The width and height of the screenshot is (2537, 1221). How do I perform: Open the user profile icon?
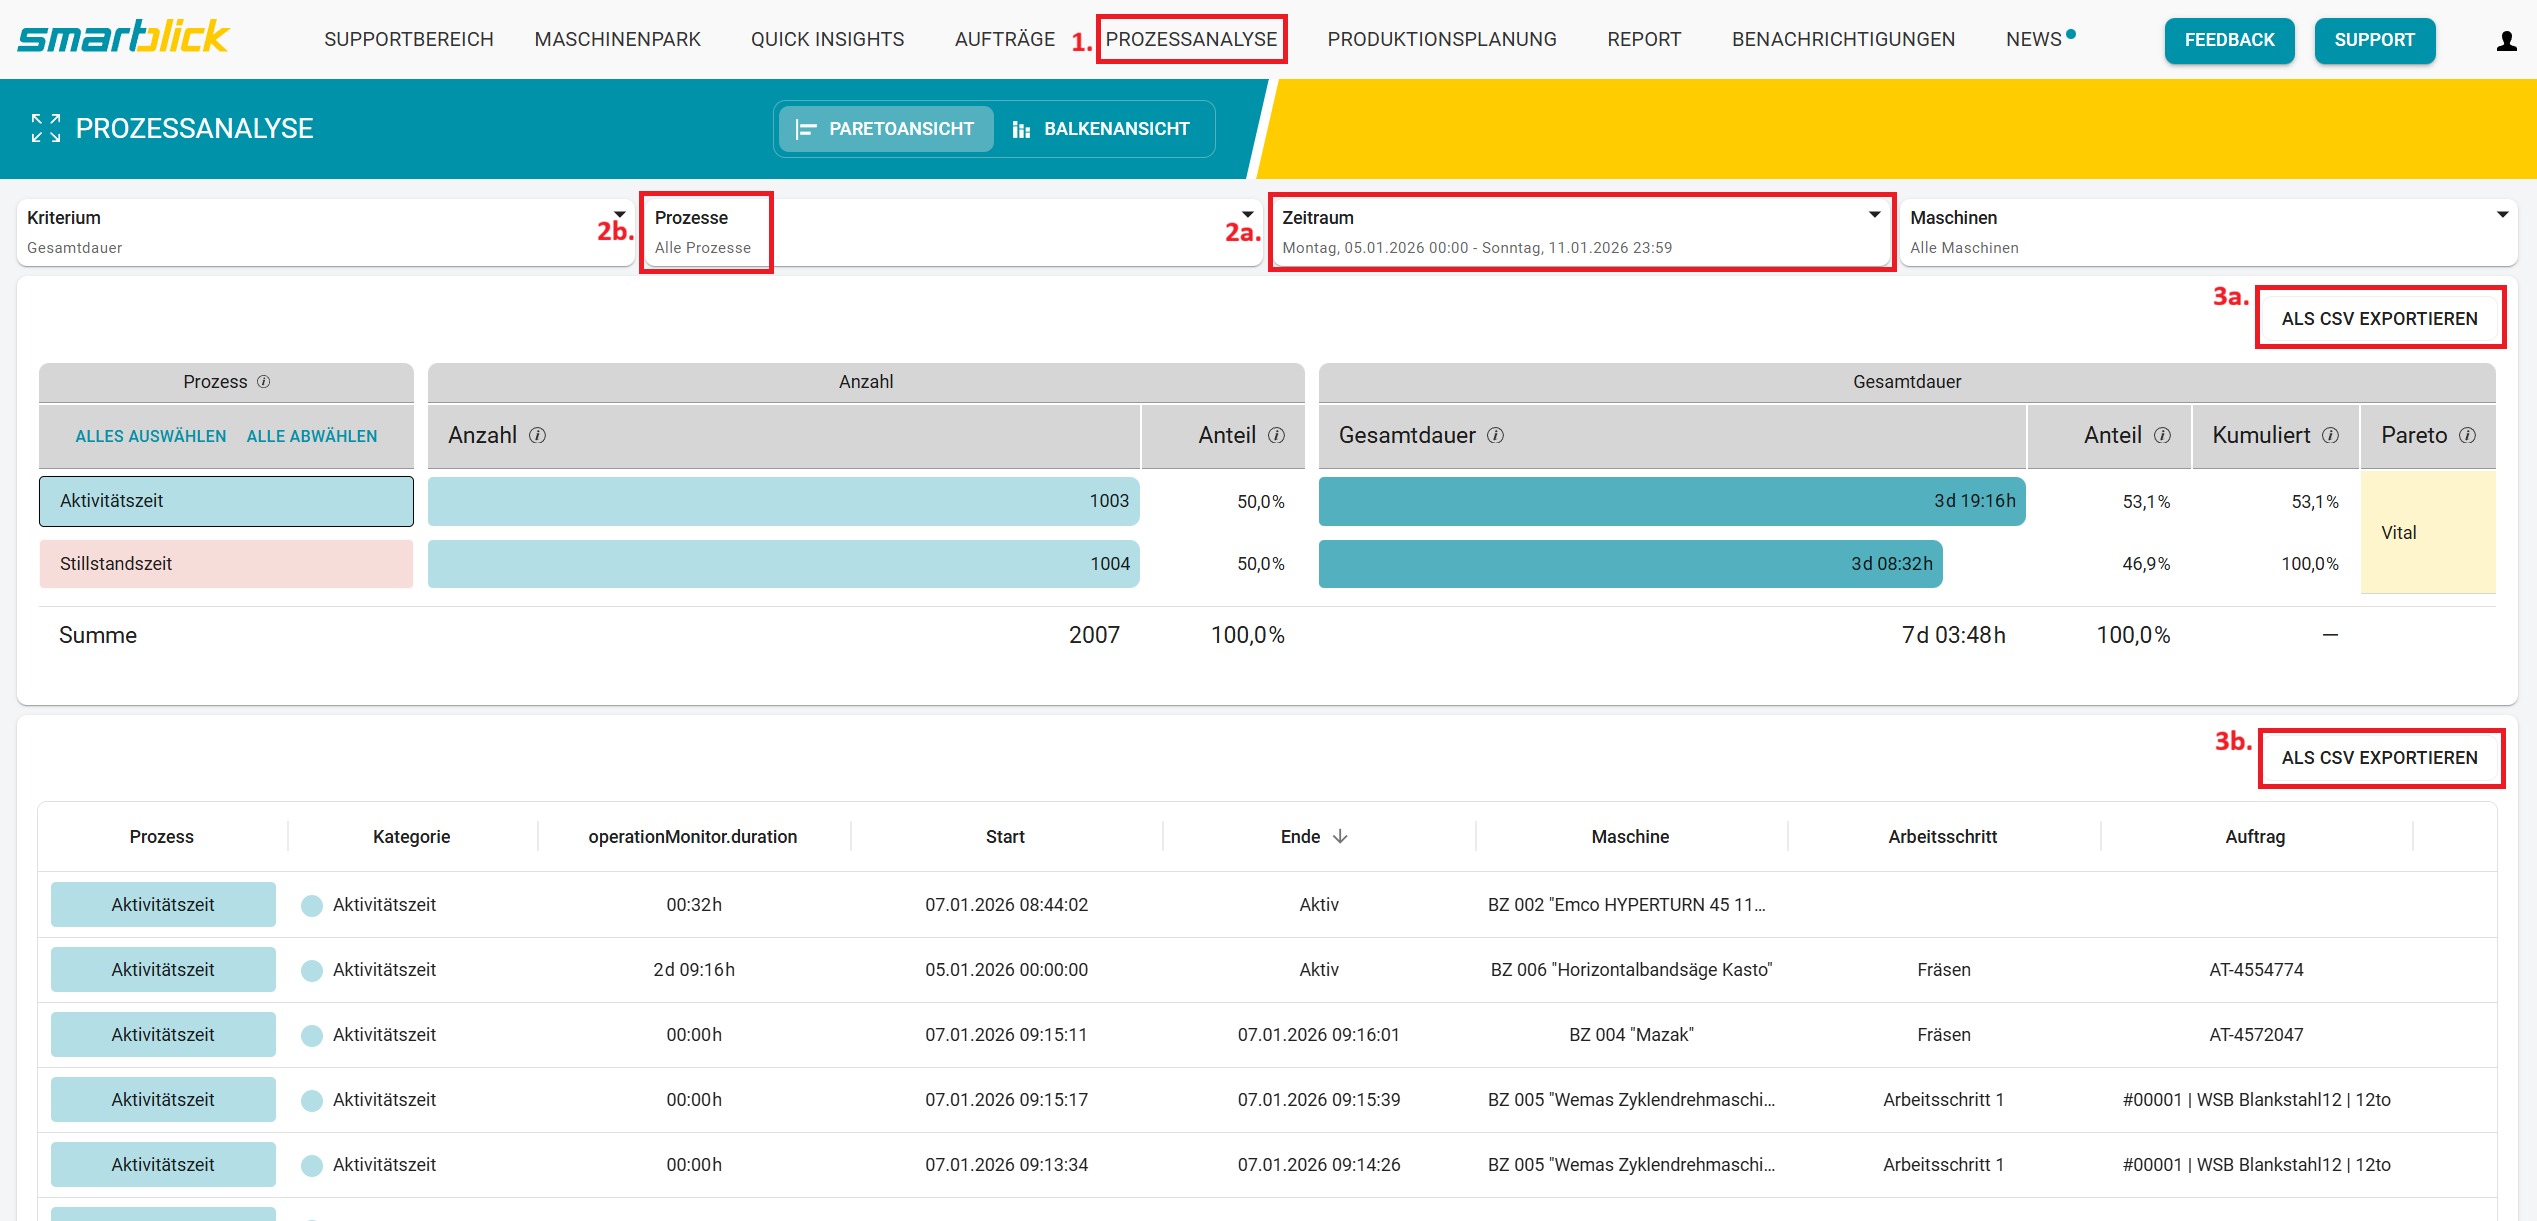click(2505, 41)
